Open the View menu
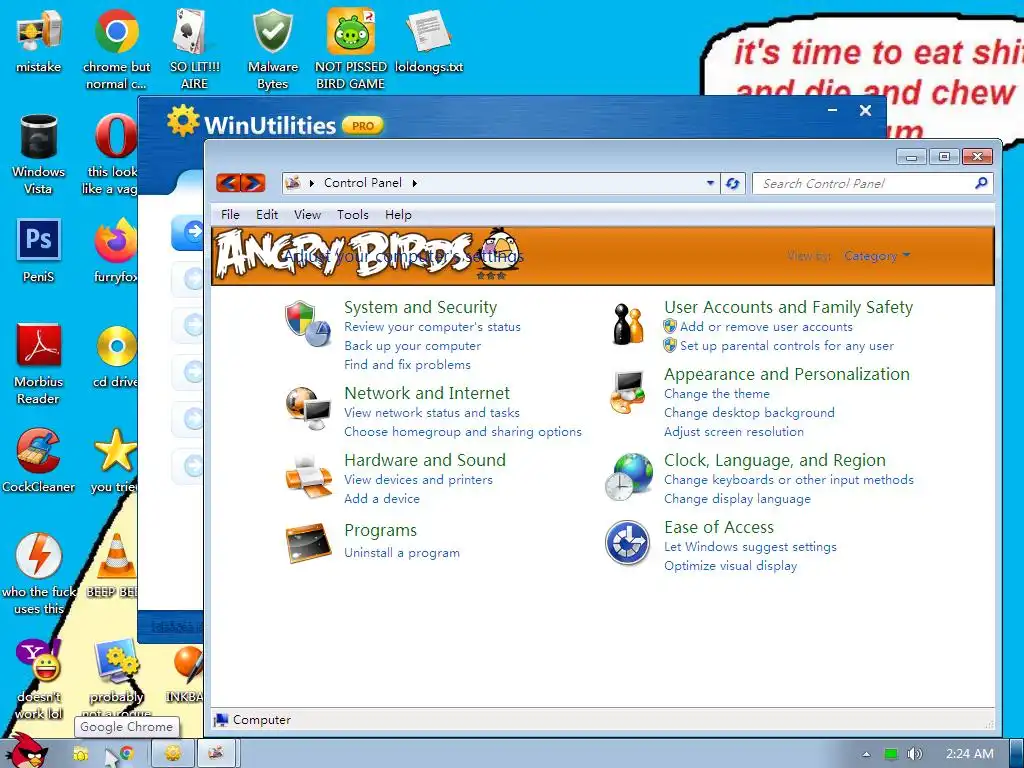This screenshot has width=1024, height=768. coord(307,215)
